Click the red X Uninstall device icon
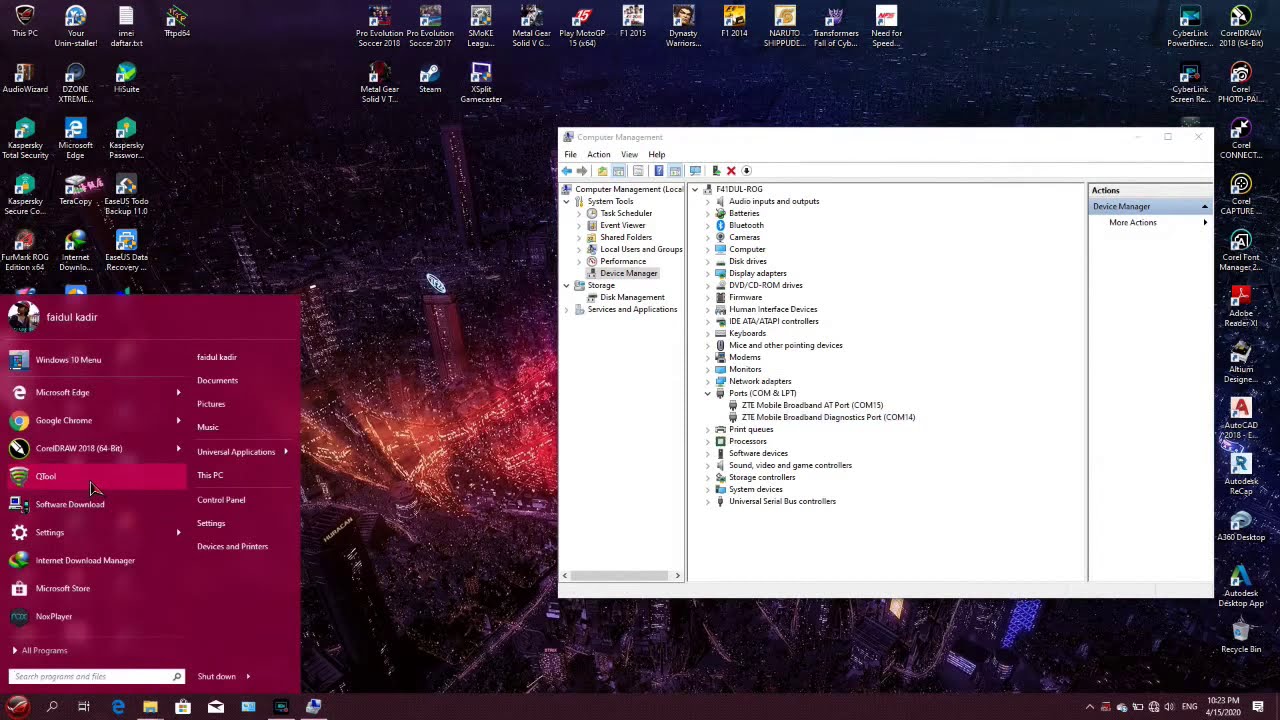 pos(731,171)
